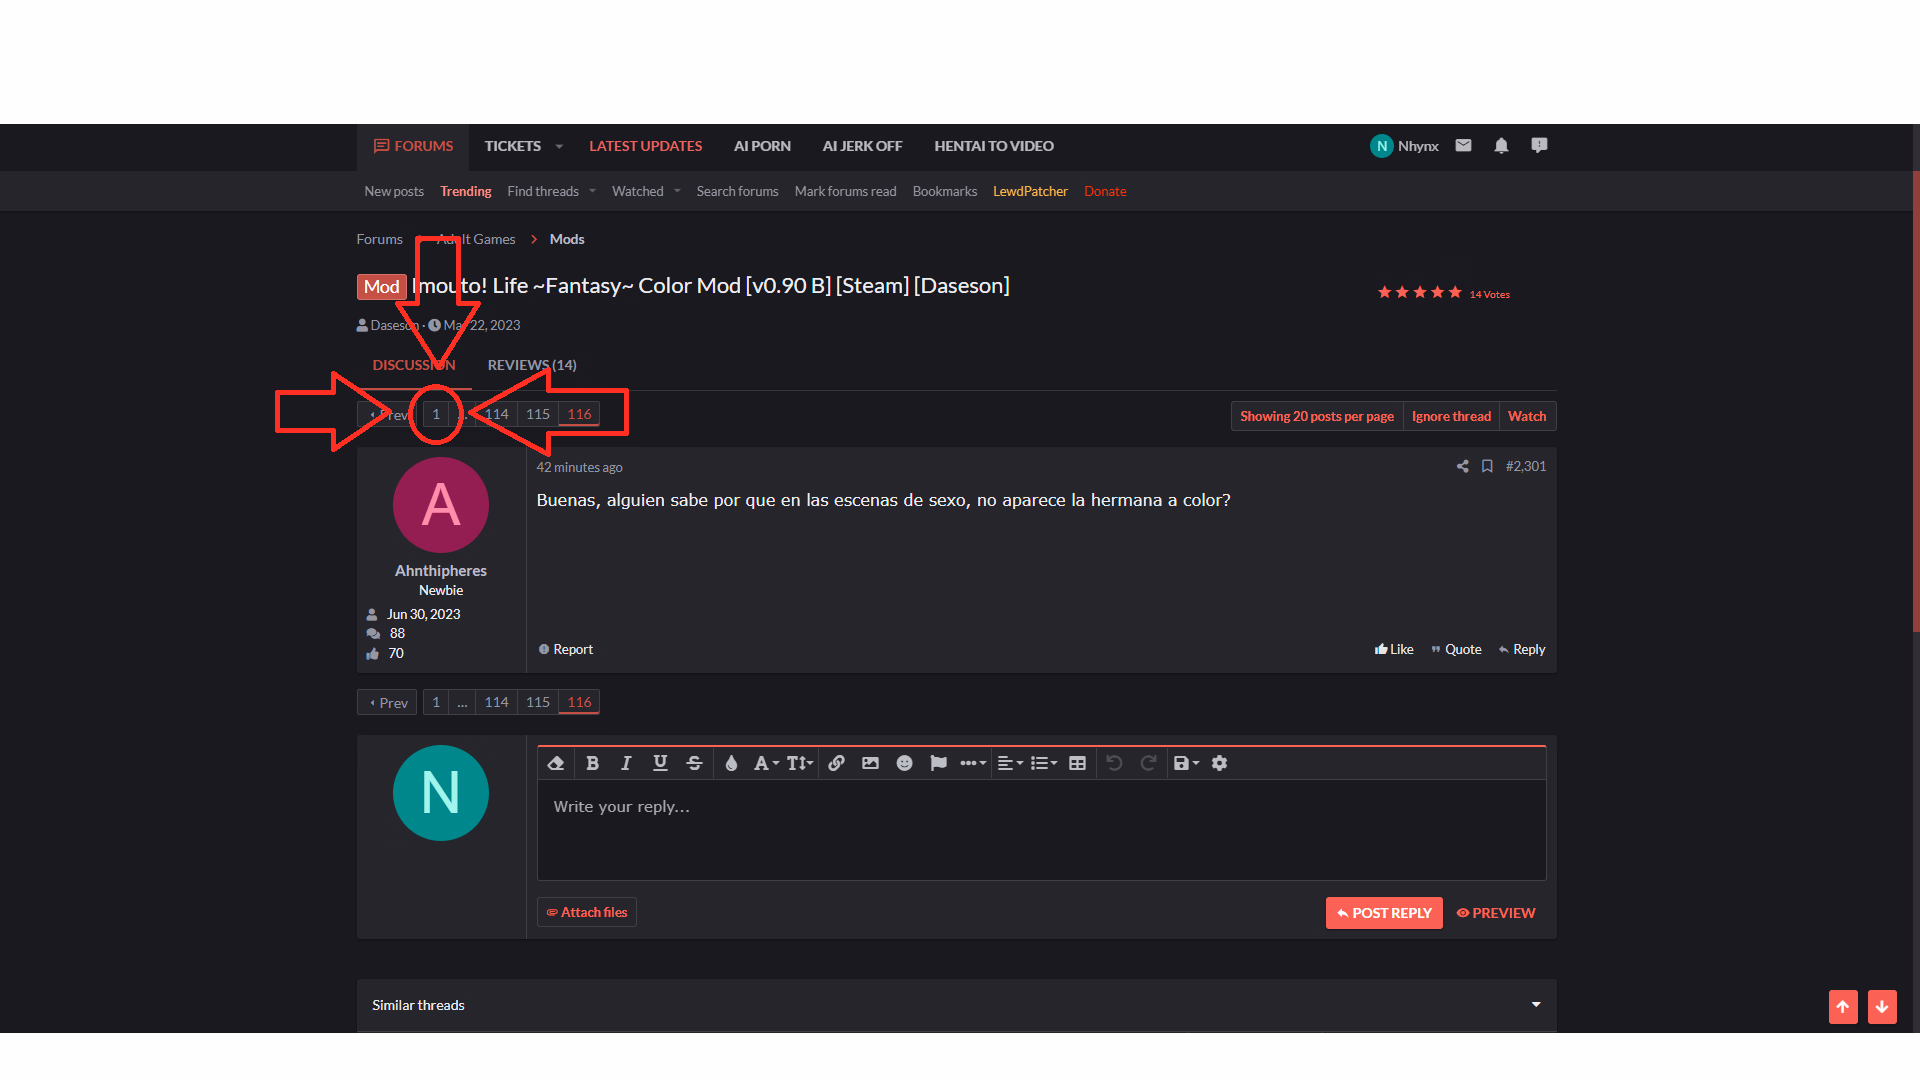Viewport: 1920px width, 1080px height.
Task: Open the smiley emoji picker
Action: coord(904,763)
